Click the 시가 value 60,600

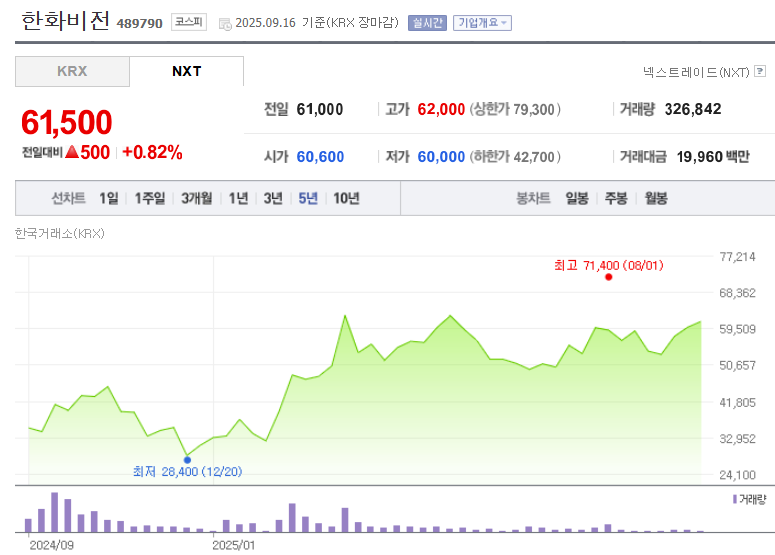pos(320,157)
